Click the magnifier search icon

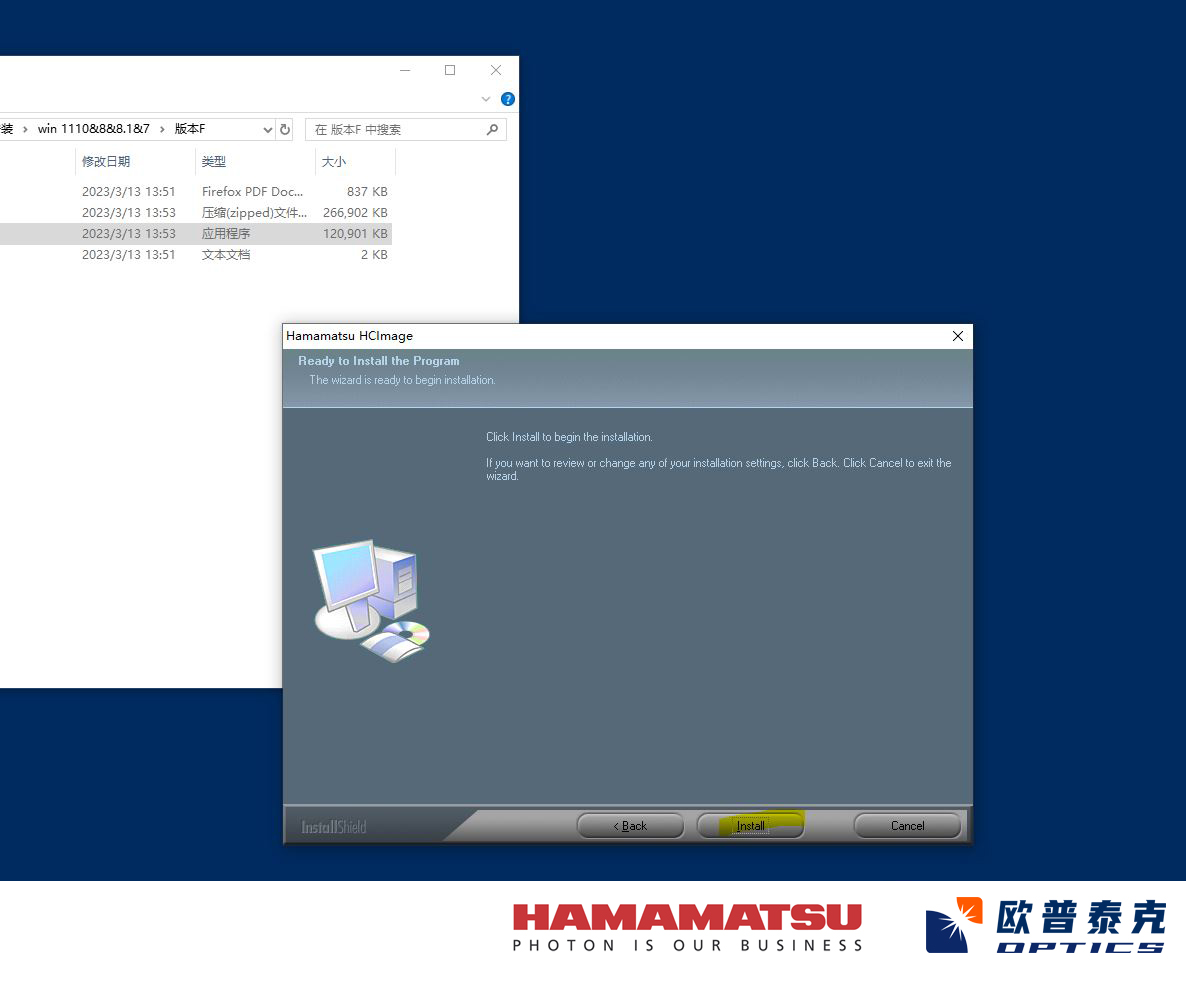(492, 130)
